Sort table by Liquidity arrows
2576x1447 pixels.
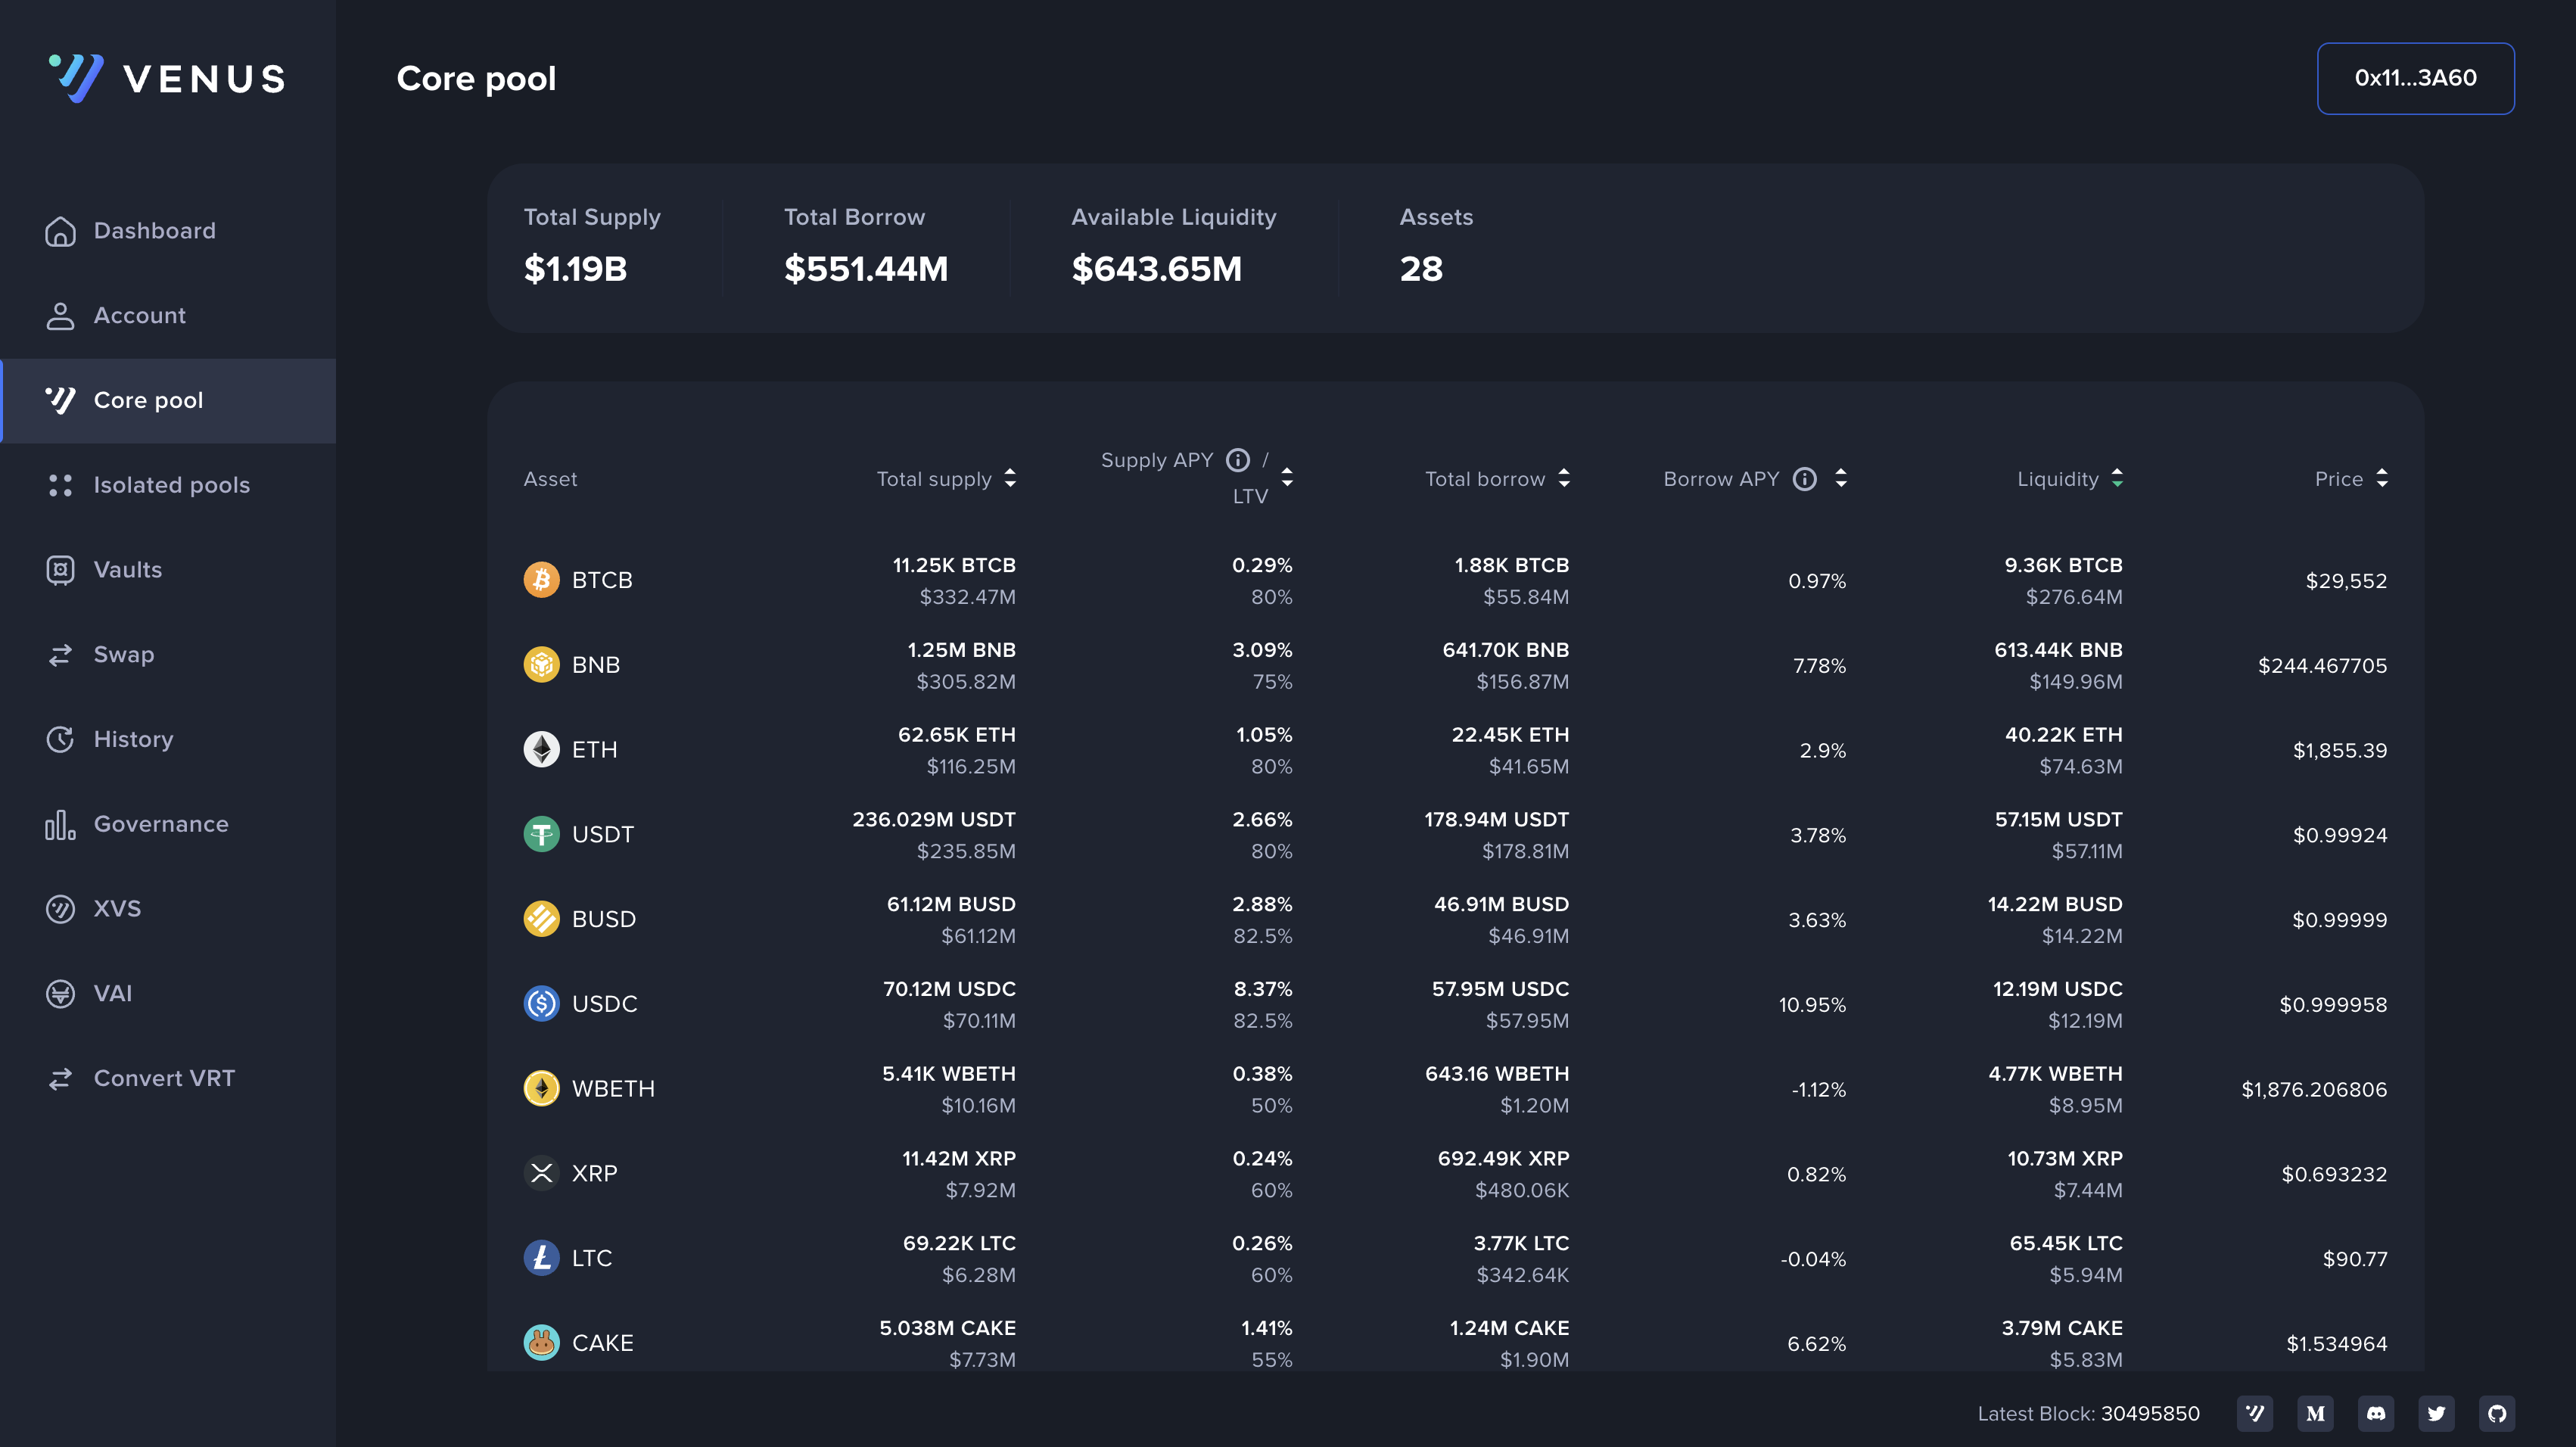click(x=2117, y=479)
